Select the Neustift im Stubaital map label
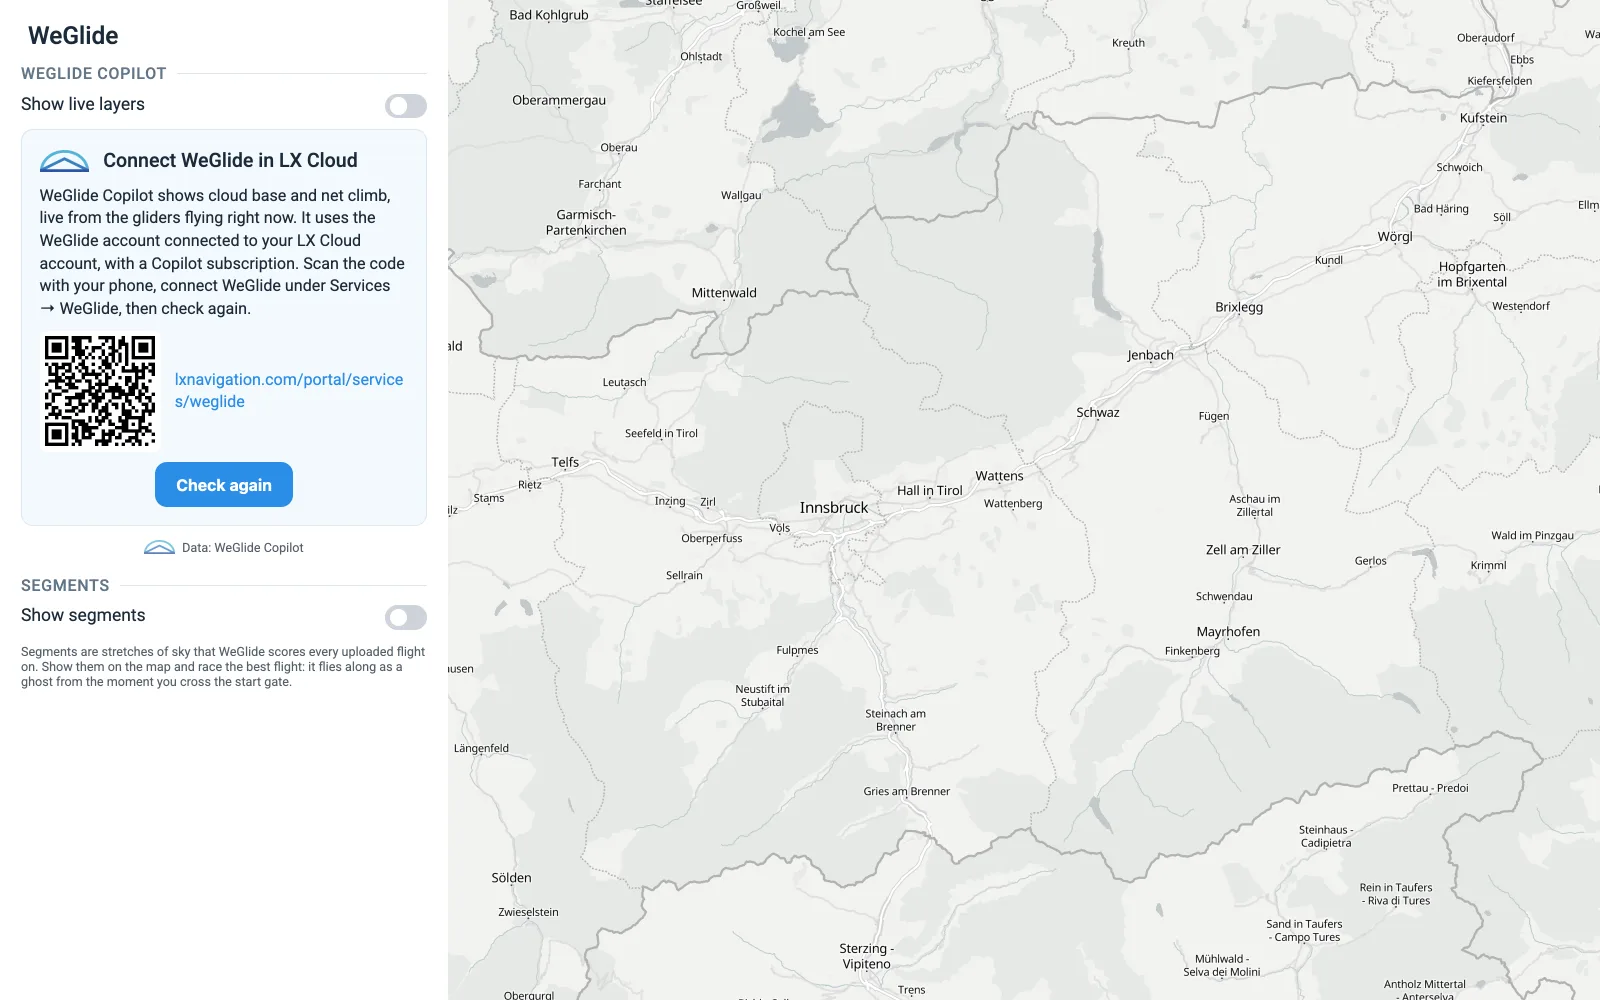This screenshot has width=1600, height=1000. pos(762,696)
